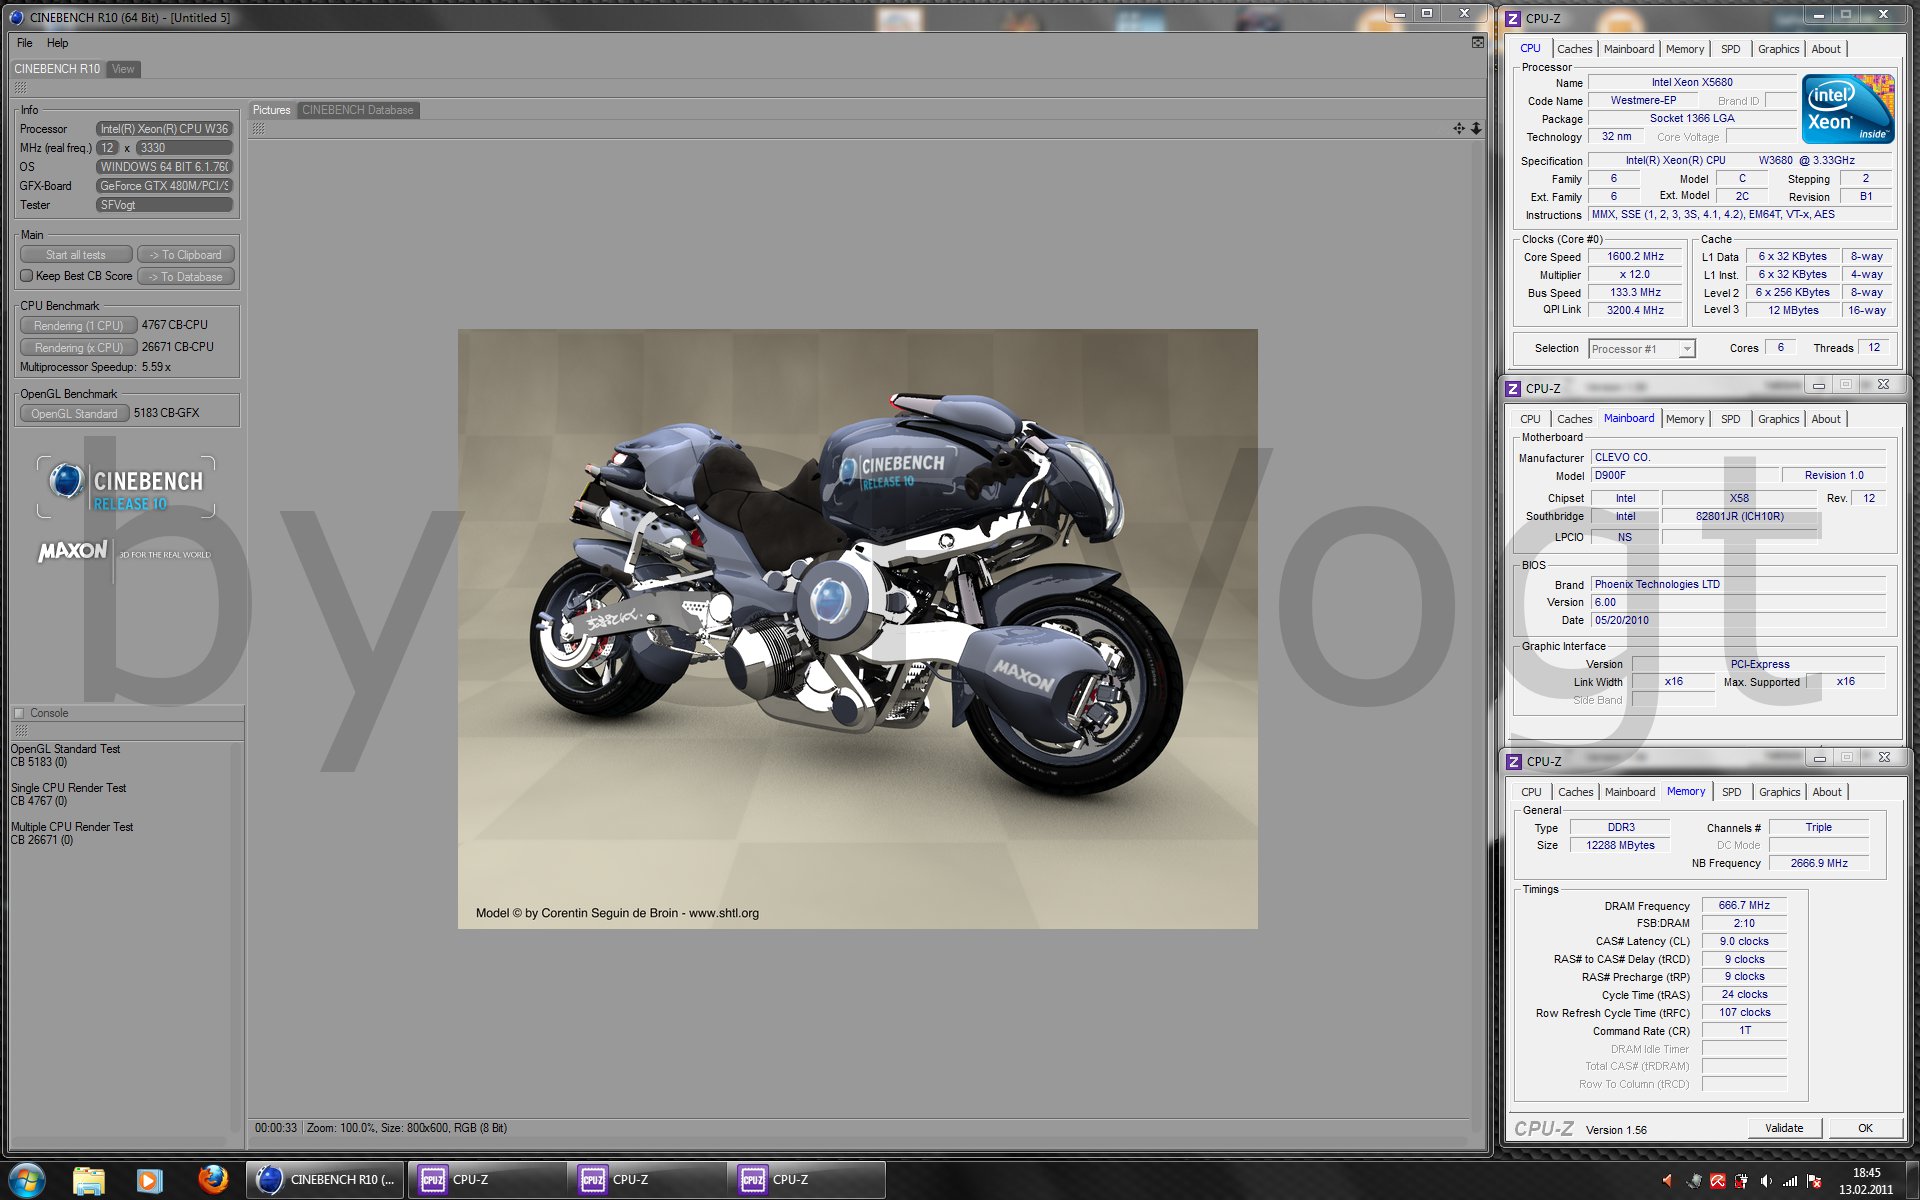This screenshot has height=1200, width=1920.
Task: Open the Help menu
Action: point(57,43)
